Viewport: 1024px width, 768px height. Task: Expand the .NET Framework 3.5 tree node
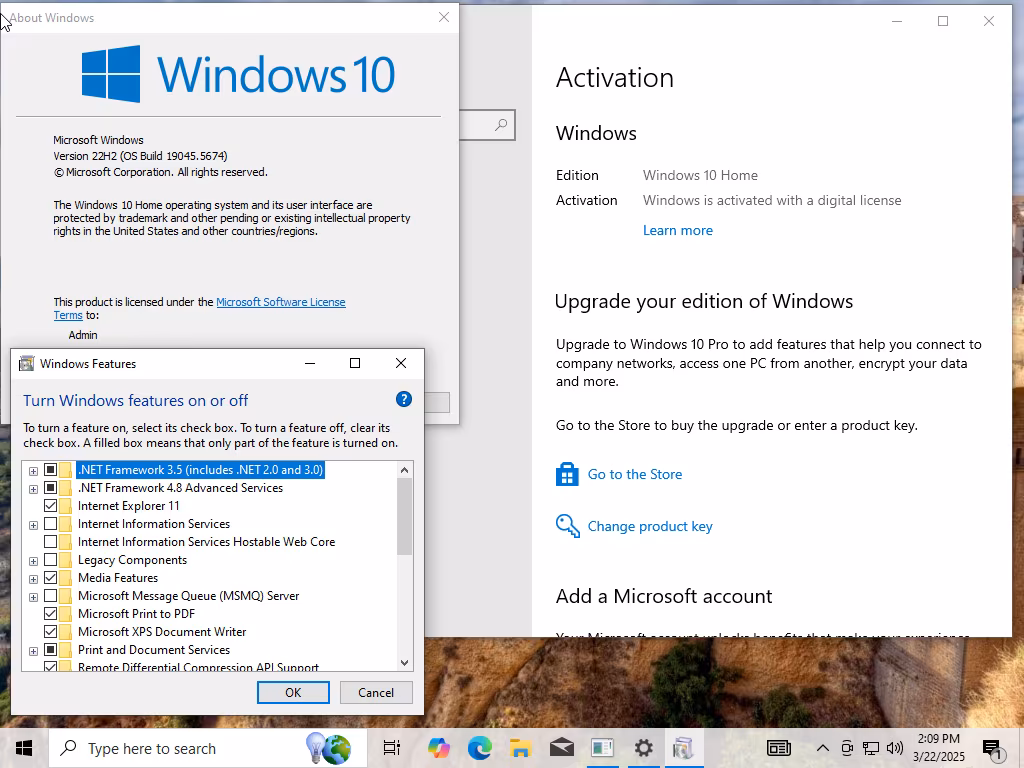(33, 470)
